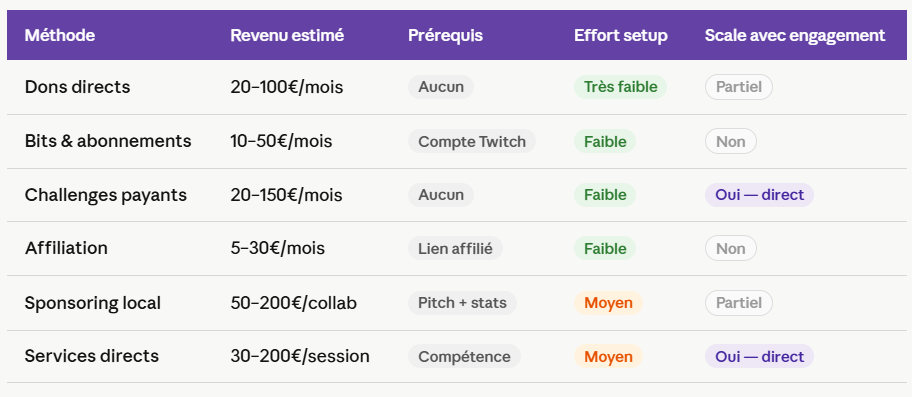Select the 50–200€/collab revenue cell
The height and width of the screenshot is (397, 912).
tap(293, 303)
